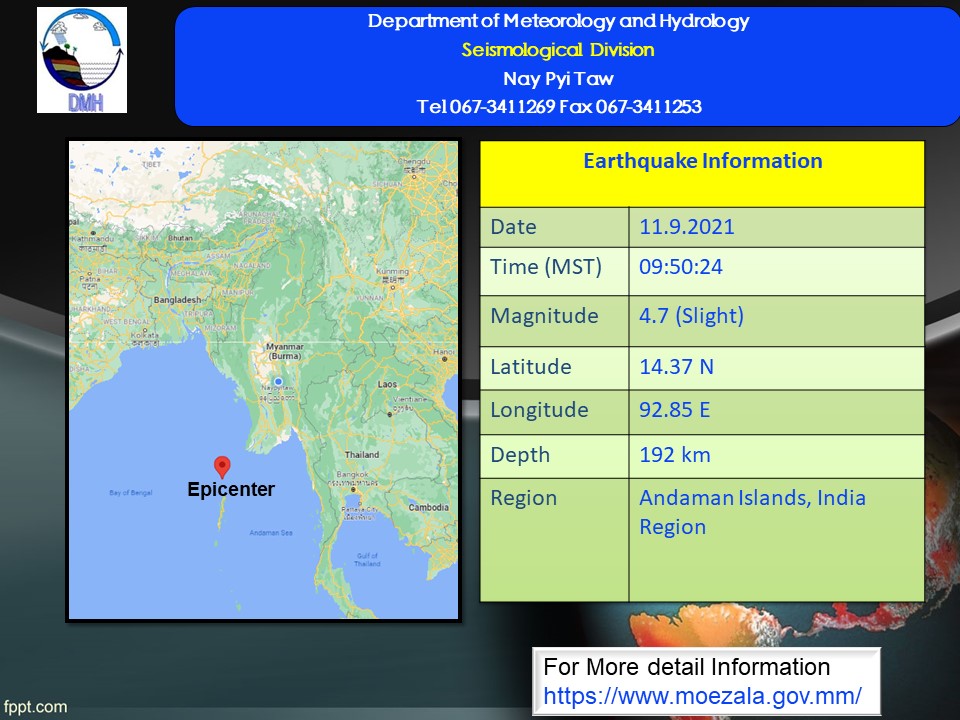Select the longitude value '92.85 E'
The image size is (960, 720).
click(675, 410)
